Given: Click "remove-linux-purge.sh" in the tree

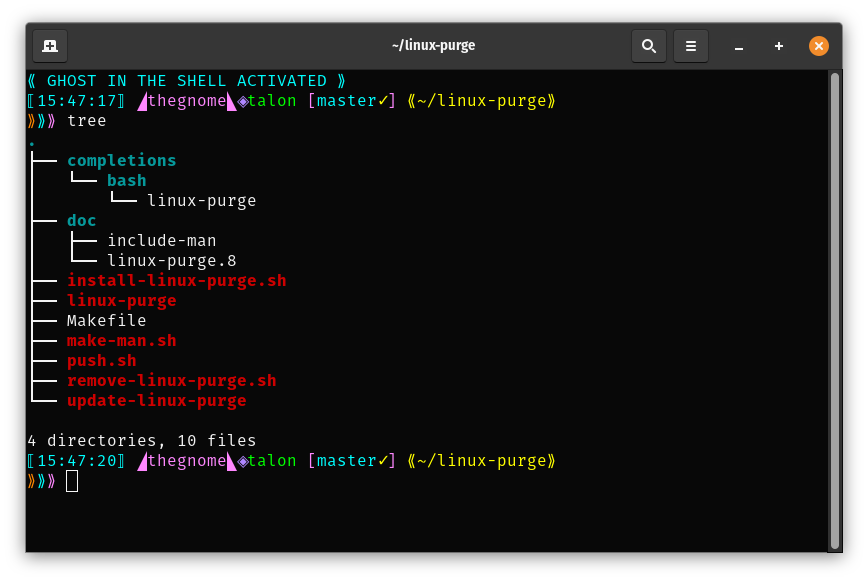Looking at the screenshot, I should (172, 381).
